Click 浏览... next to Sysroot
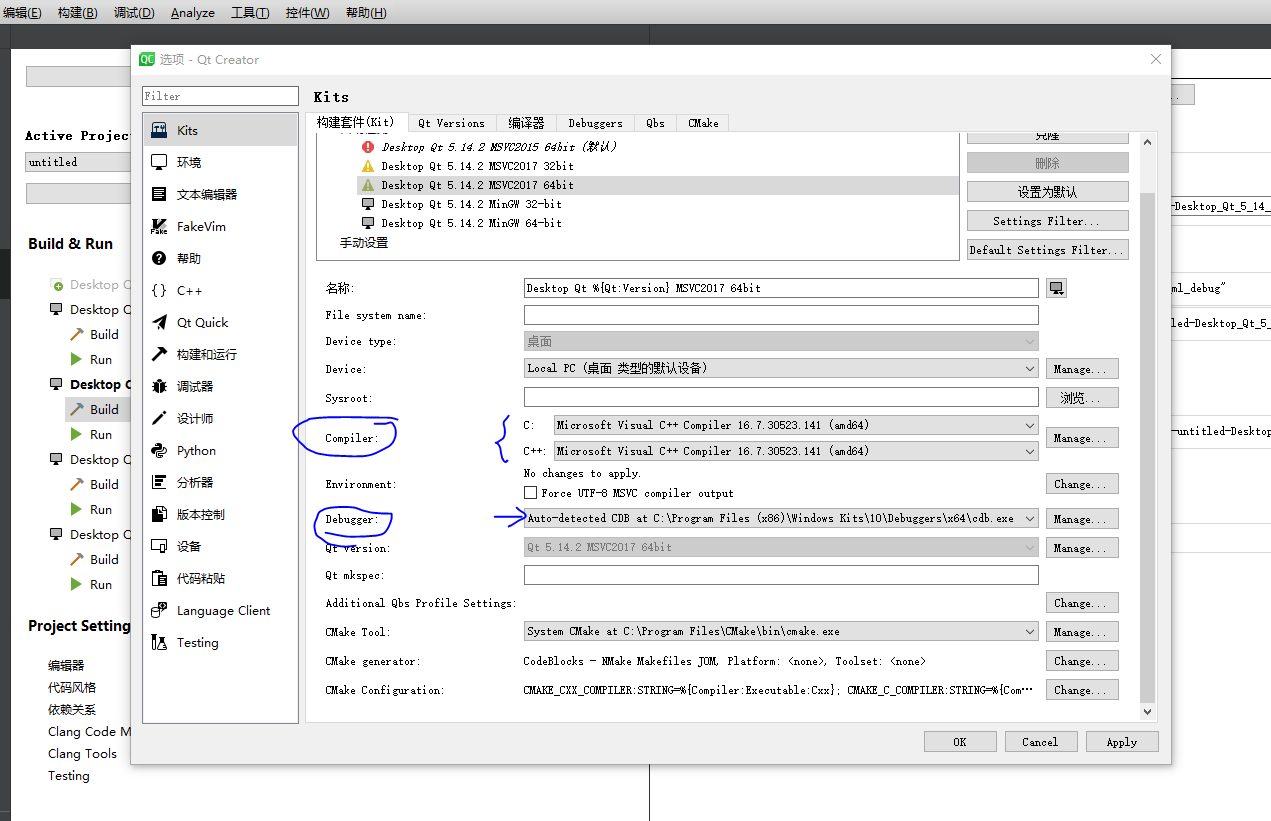Image resolution: width=1271 pixels, height=821 pixels. (x=1082, y=398)
